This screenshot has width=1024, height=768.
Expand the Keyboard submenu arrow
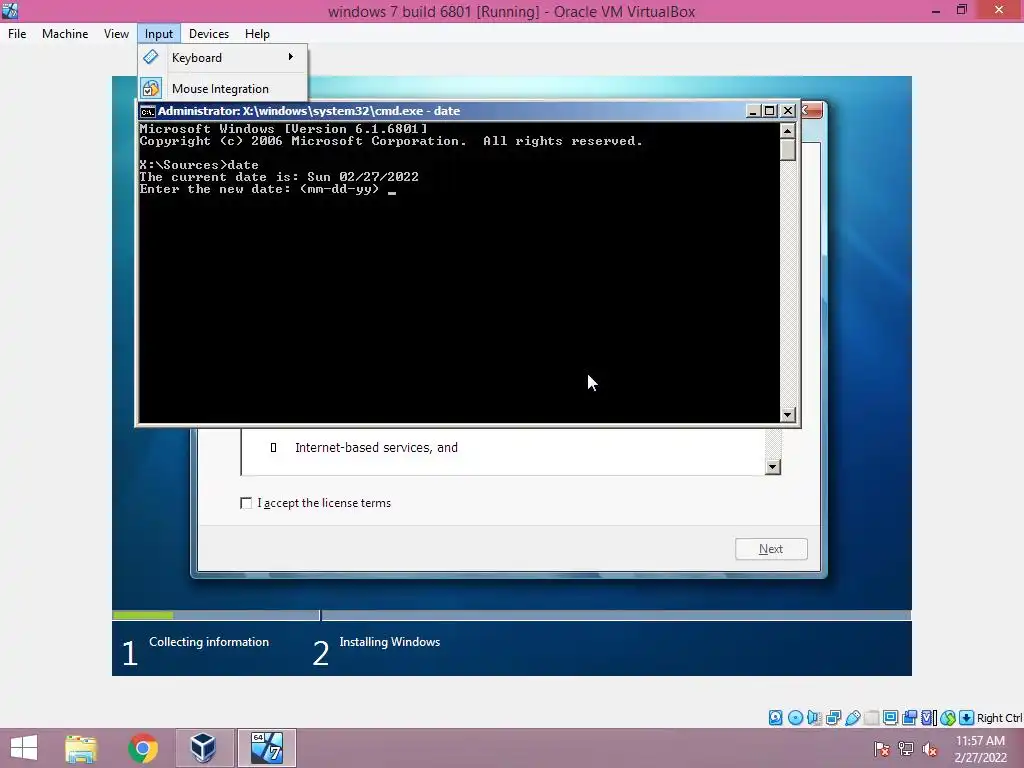(x=291, y=57)
